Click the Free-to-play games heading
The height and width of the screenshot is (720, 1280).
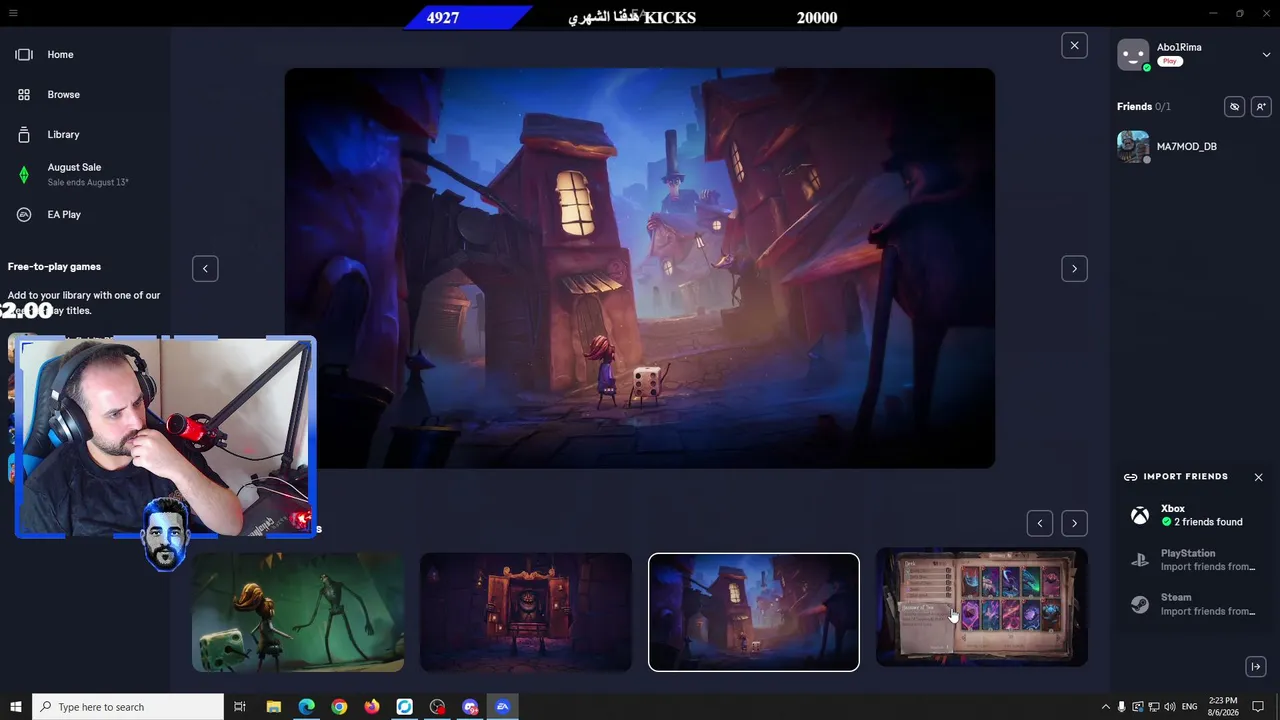54,267
